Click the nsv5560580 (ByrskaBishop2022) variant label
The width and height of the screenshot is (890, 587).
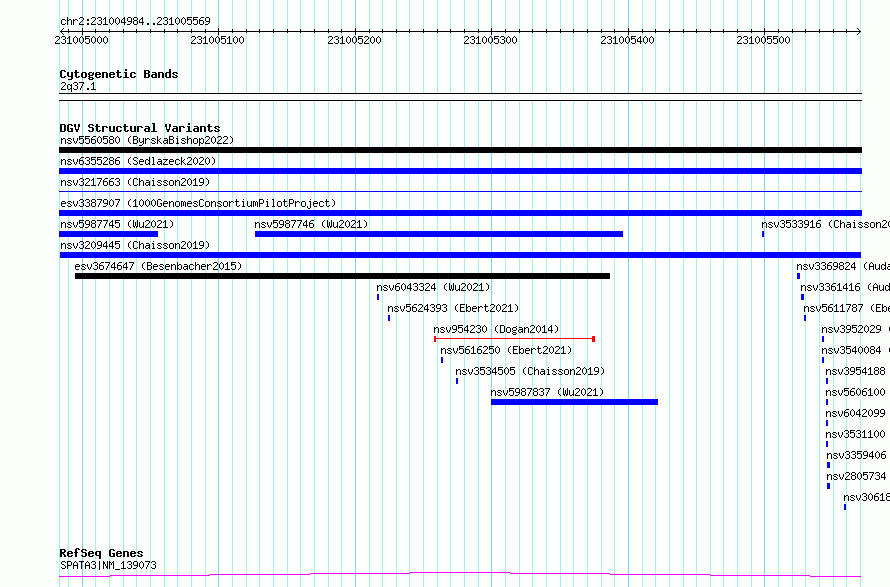147,140
